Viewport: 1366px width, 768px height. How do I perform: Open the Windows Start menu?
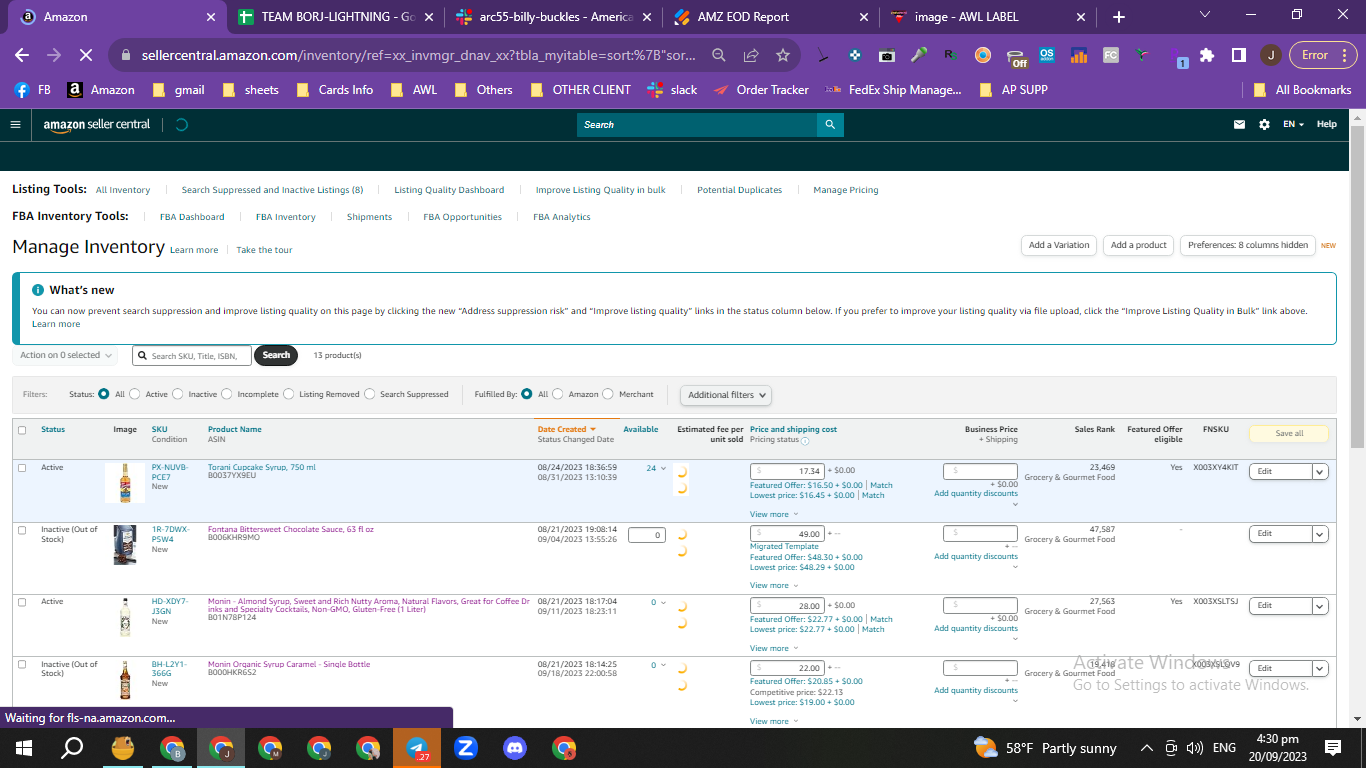point(23,748)
